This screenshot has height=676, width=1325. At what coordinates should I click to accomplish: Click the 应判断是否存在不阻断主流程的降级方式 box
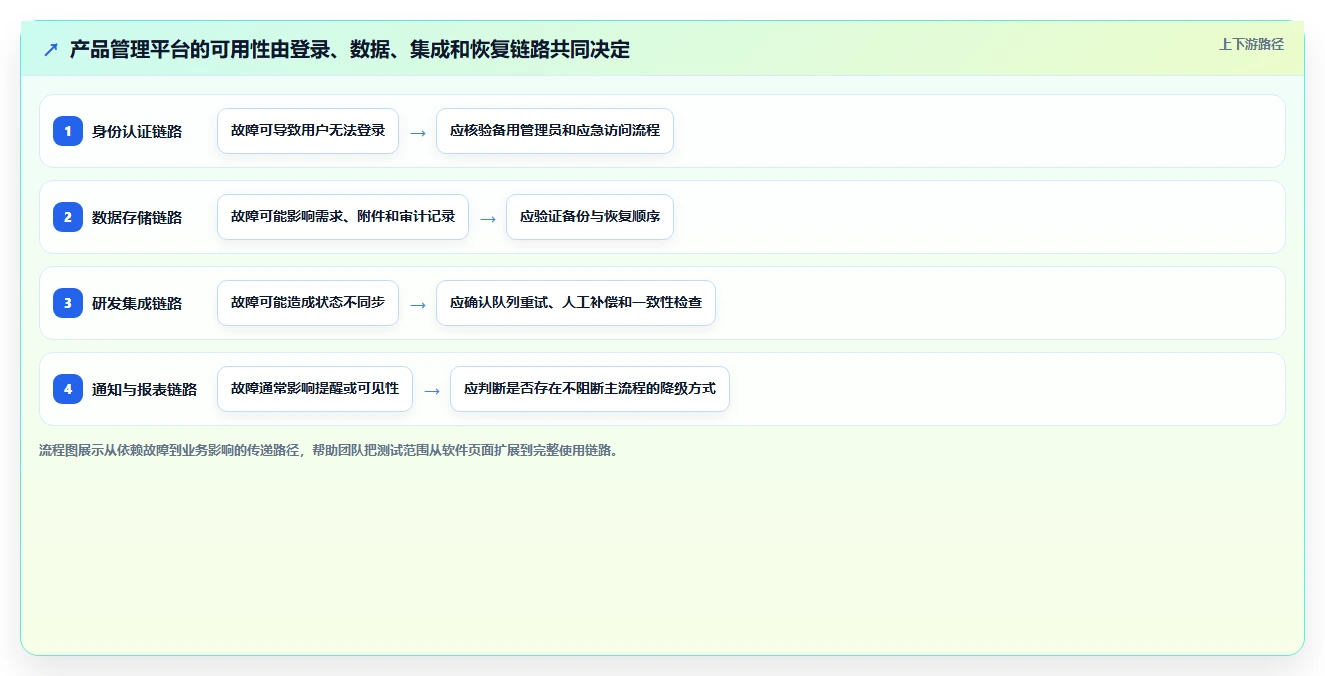pyautogui.click(x=590, y=389)
